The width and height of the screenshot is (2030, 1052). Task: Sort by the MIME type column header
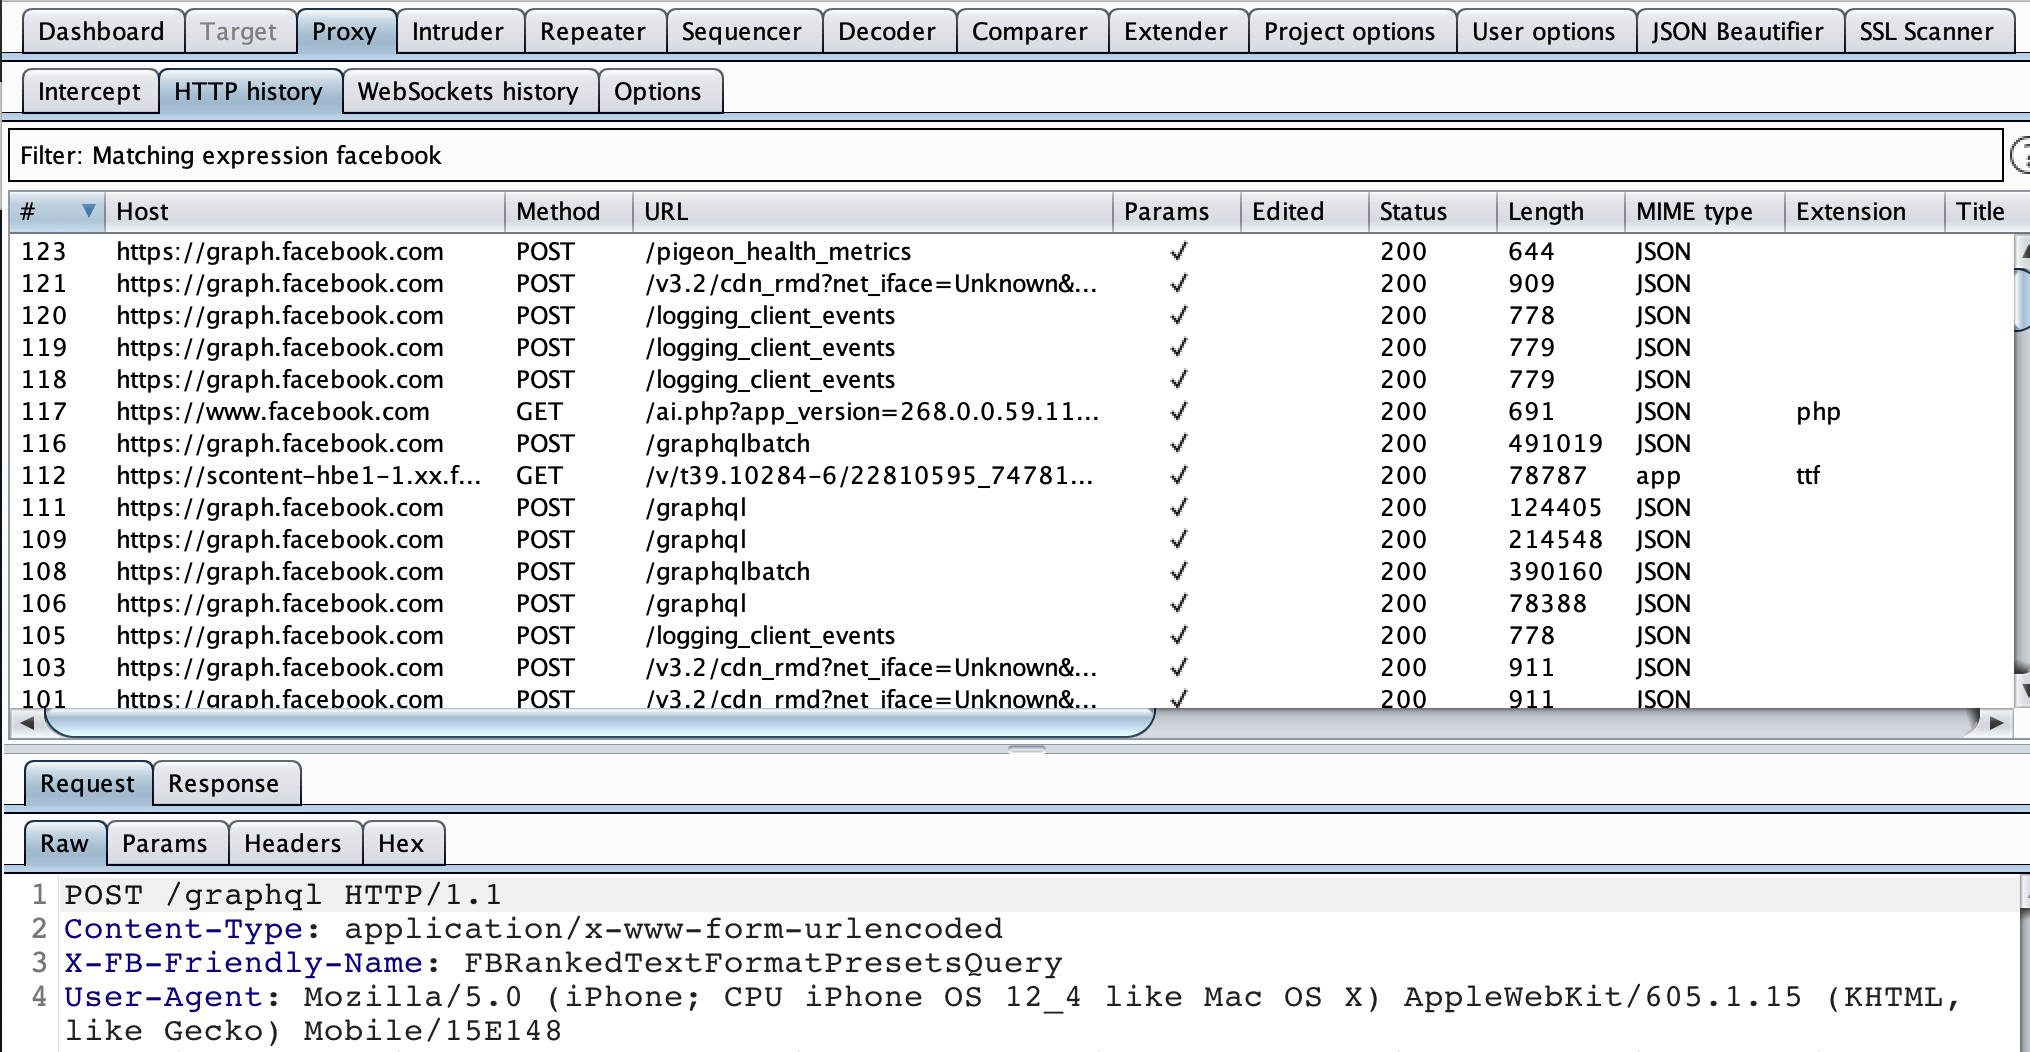(x=1705, y=211)
